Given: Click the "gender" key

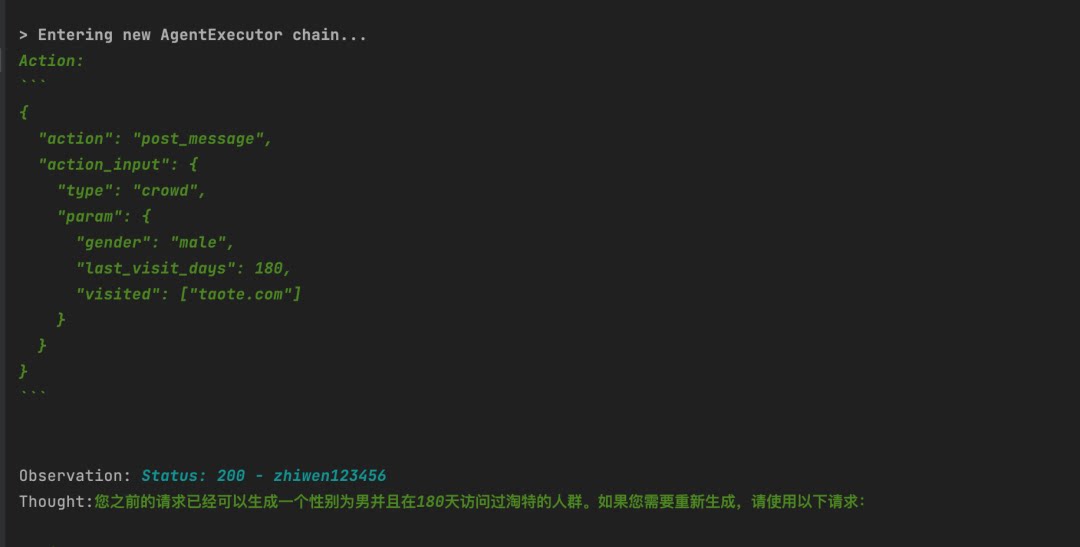Looking at the screenshot, I should (113, 242).
